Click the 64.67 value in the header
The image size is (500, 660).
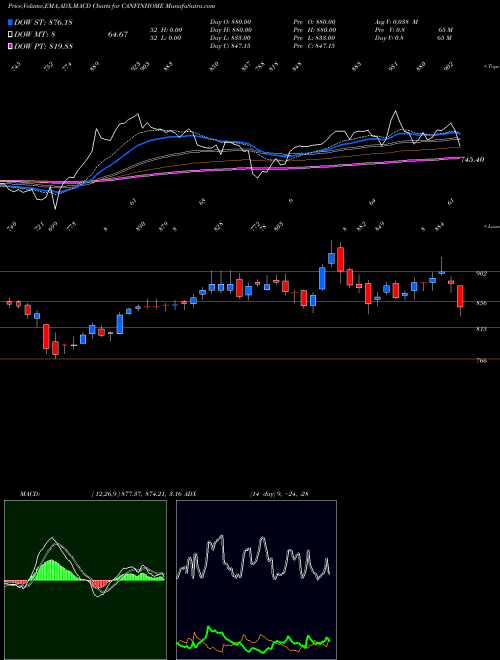(118, 35)
